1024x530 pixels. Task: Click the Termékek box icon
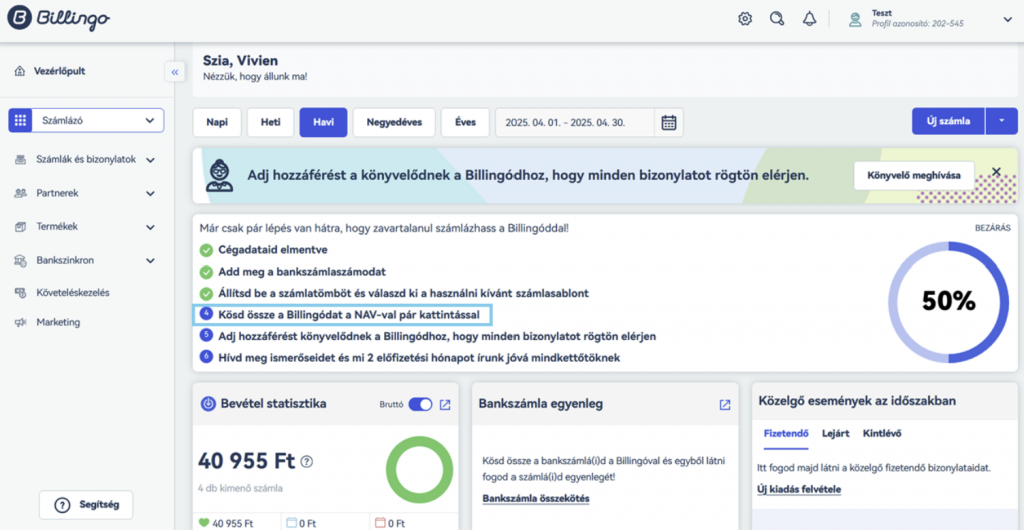pos(20,226)
